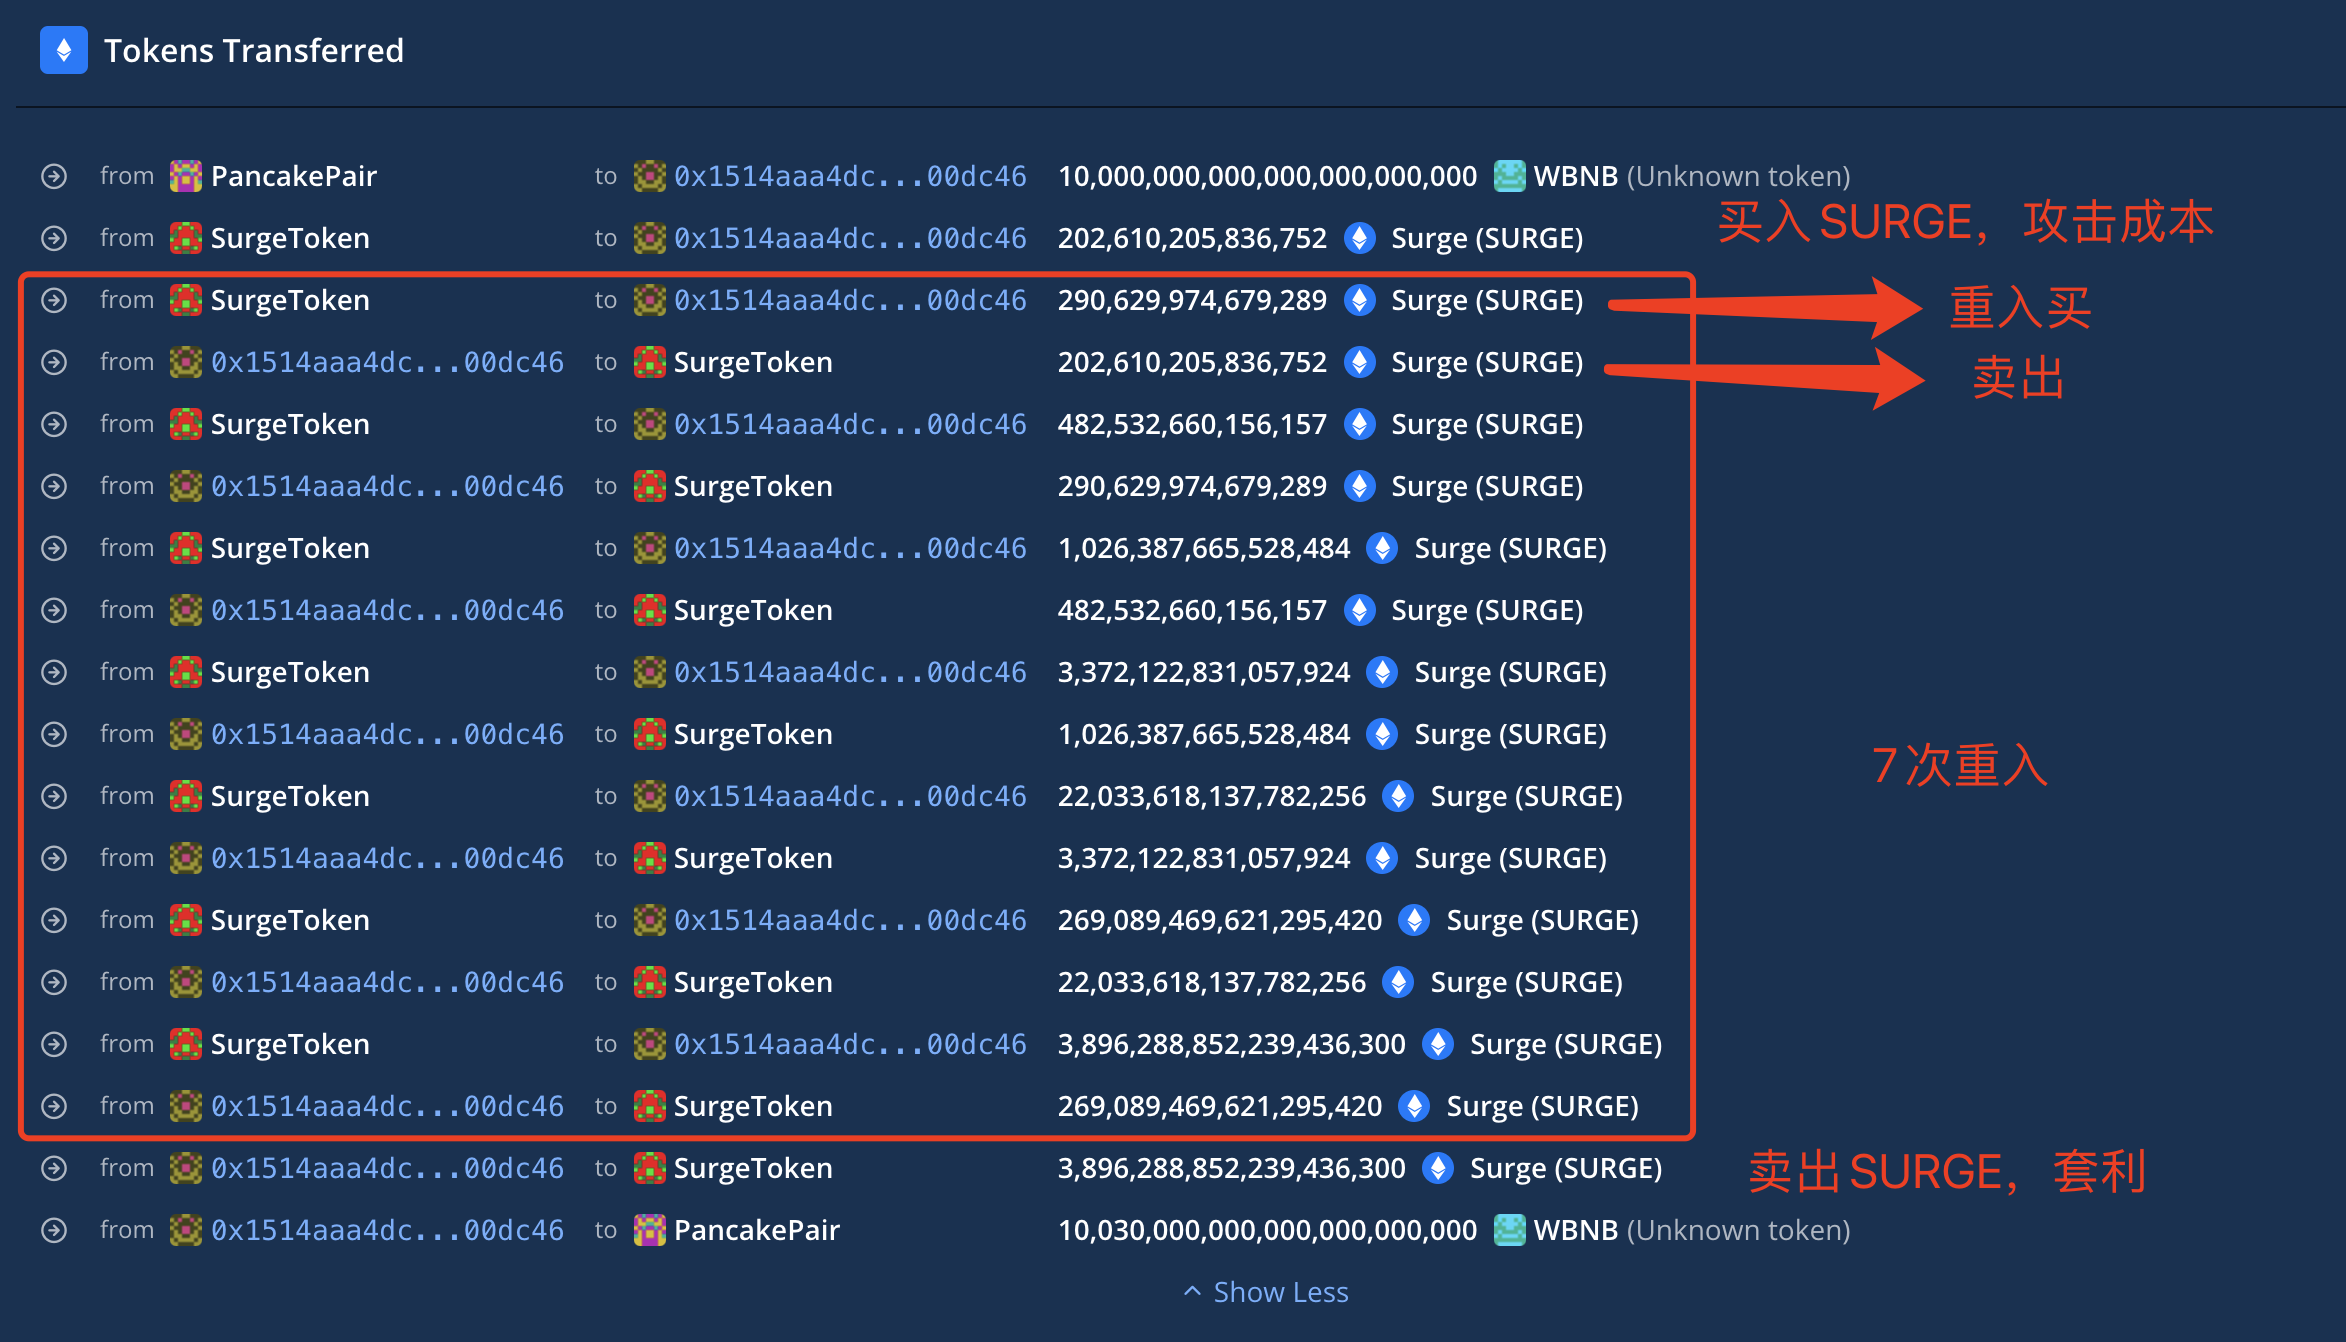Viewport: 2346px width, 1342px height.
Task: Click the chevron arrow beside Show Less
Action: pos(1192,1291)
